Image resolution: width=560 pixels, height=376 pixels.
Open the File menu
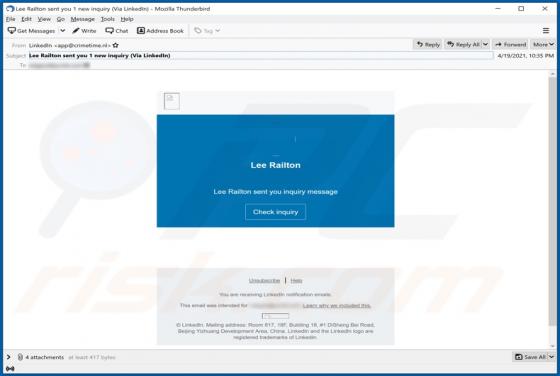pos(10,19)
